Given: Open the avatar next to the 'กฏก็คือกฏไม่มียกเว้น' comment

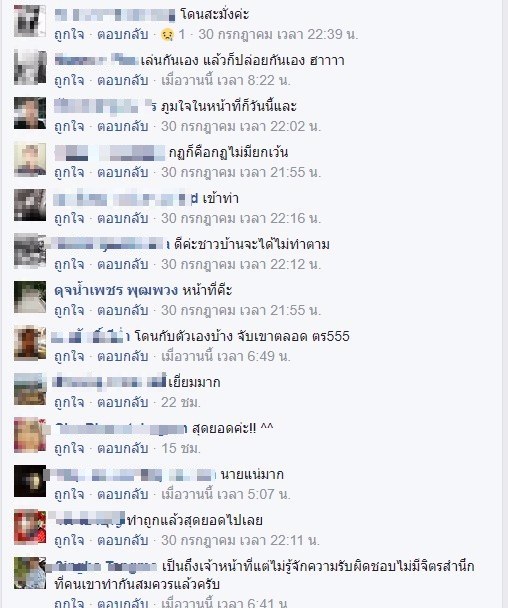Looking at the screenshot, I should pos(30,159).
